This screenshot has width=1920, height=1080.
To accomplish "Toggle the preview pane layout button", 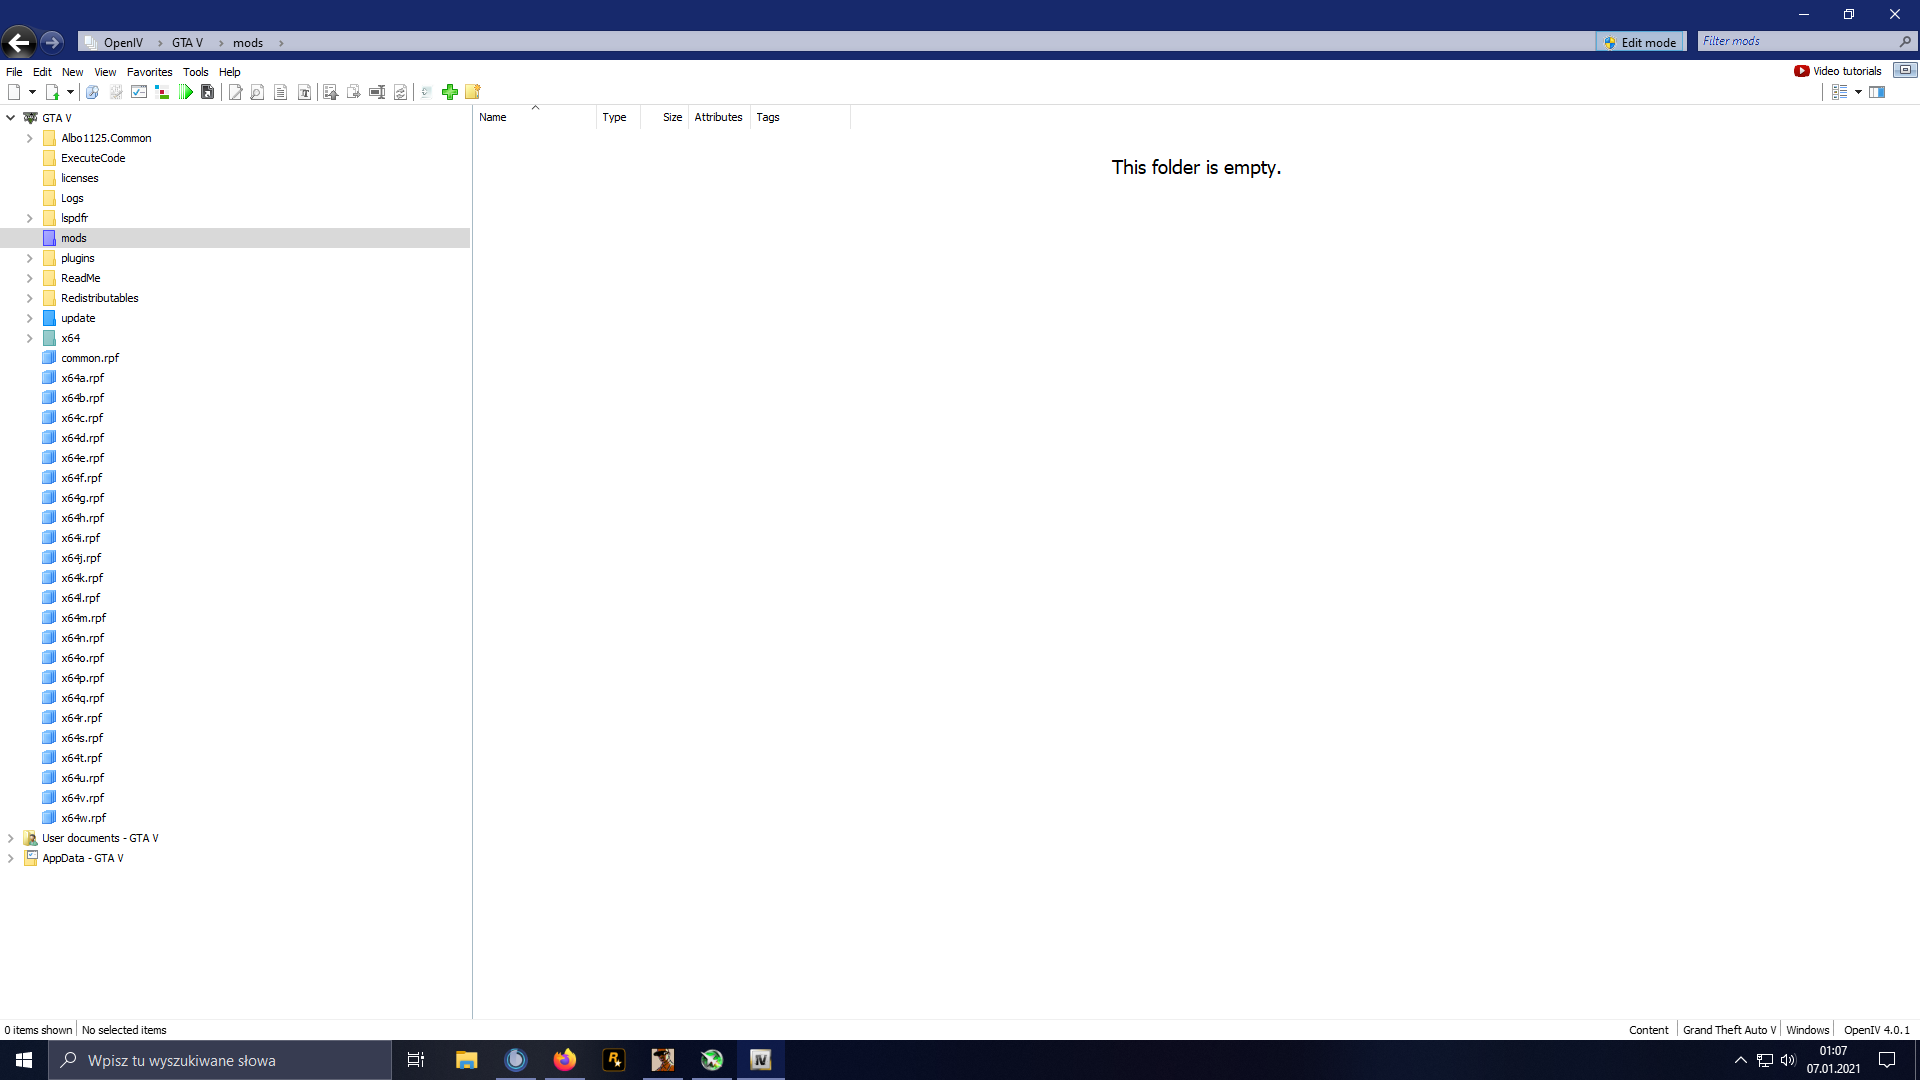I will [1877, 92].
